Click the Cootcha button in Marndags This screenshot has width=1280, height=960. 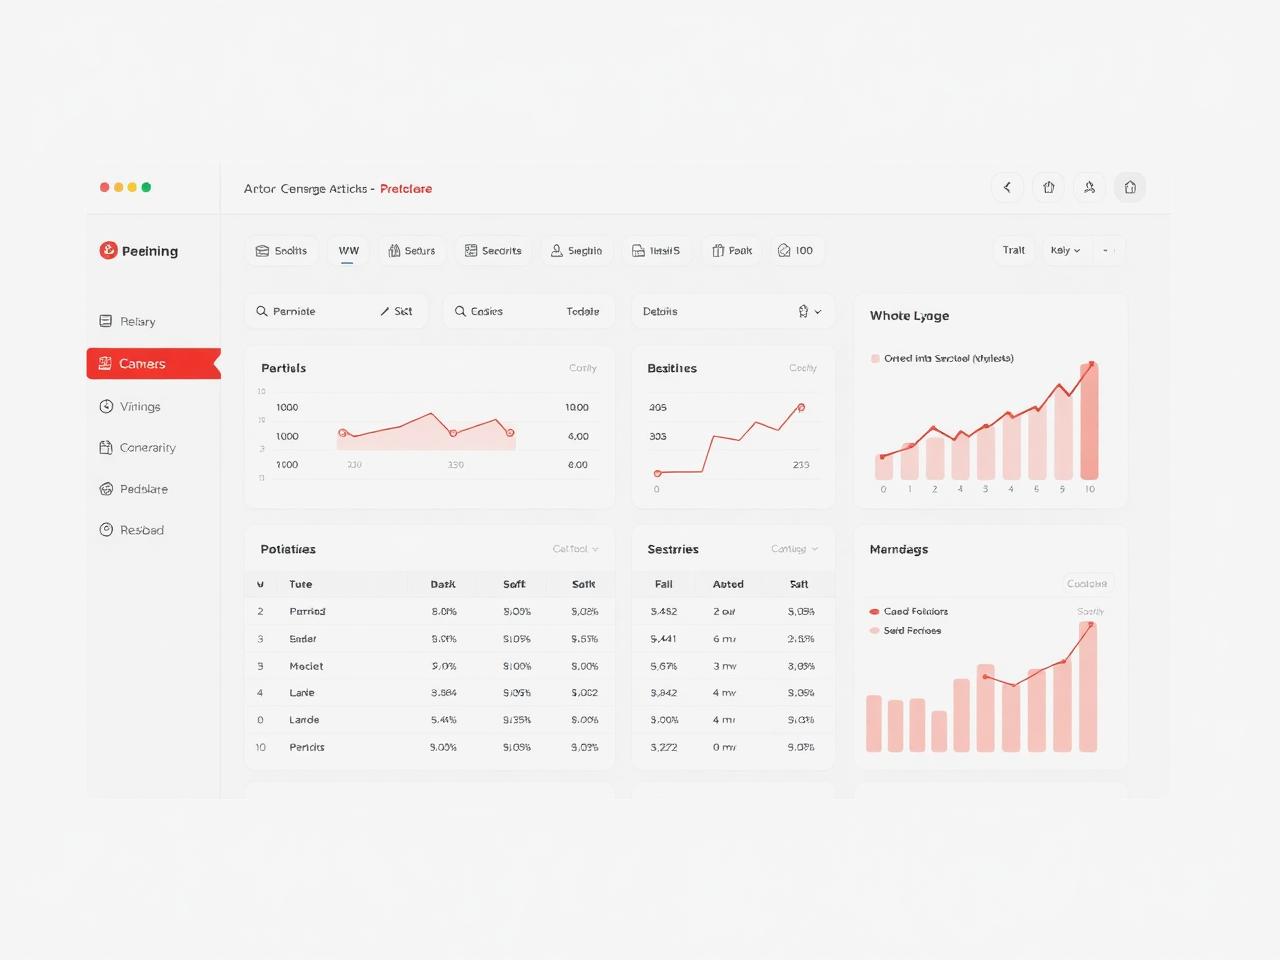tap(1087, 584)
